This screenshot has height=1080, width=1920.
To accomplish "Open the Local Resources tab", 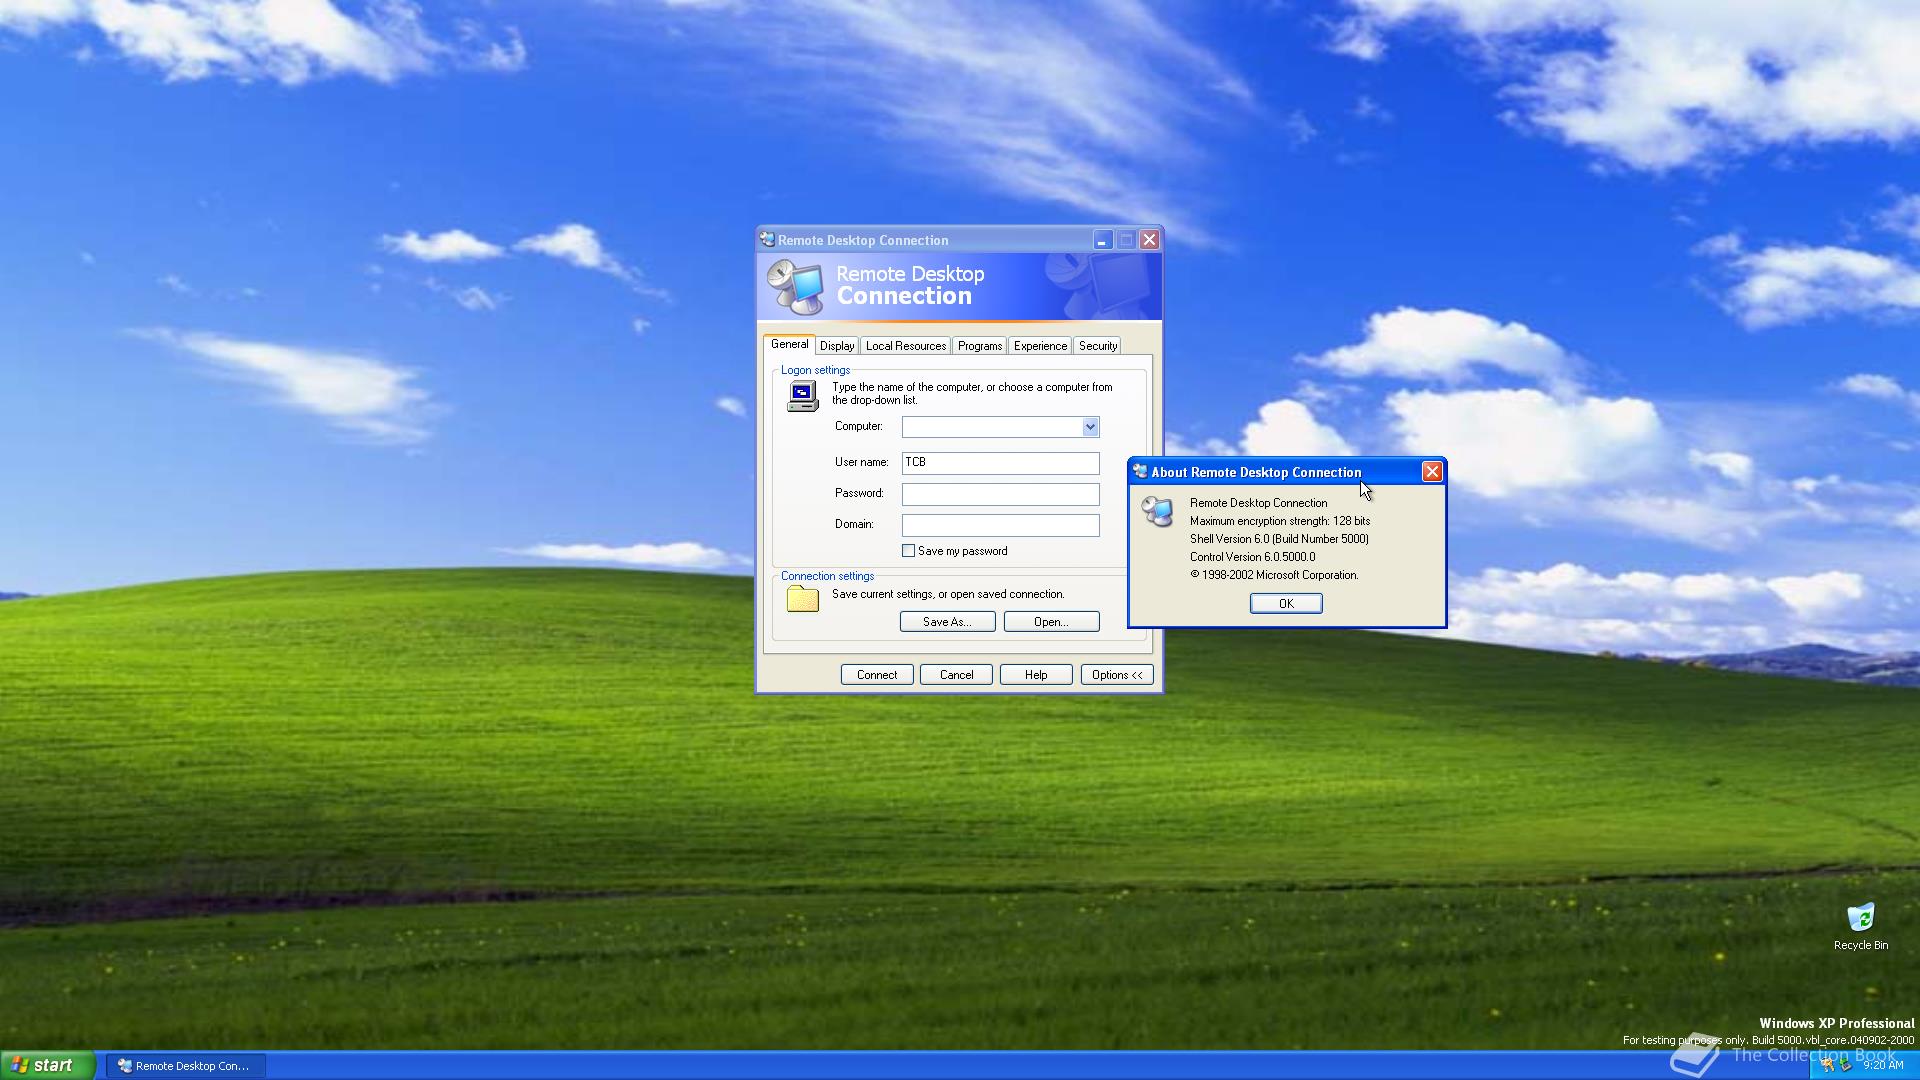I will pyautogui.click(x=905, y=346).
